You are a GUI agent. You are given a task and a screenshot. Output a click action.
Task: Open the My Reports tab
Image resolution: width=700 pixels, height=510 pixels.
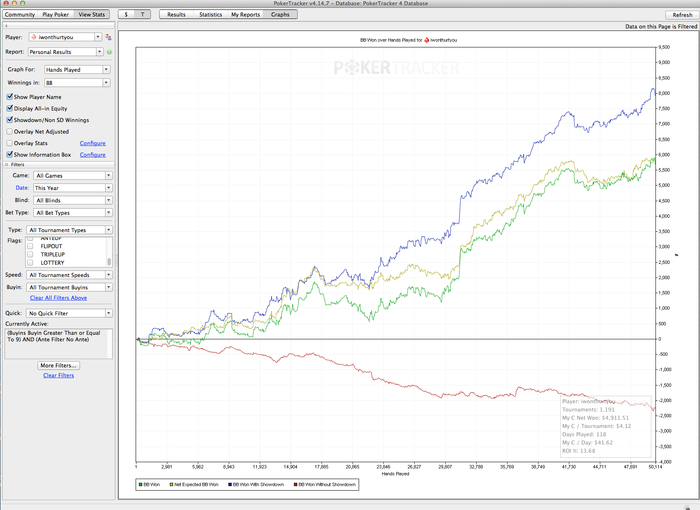(245, 14)
